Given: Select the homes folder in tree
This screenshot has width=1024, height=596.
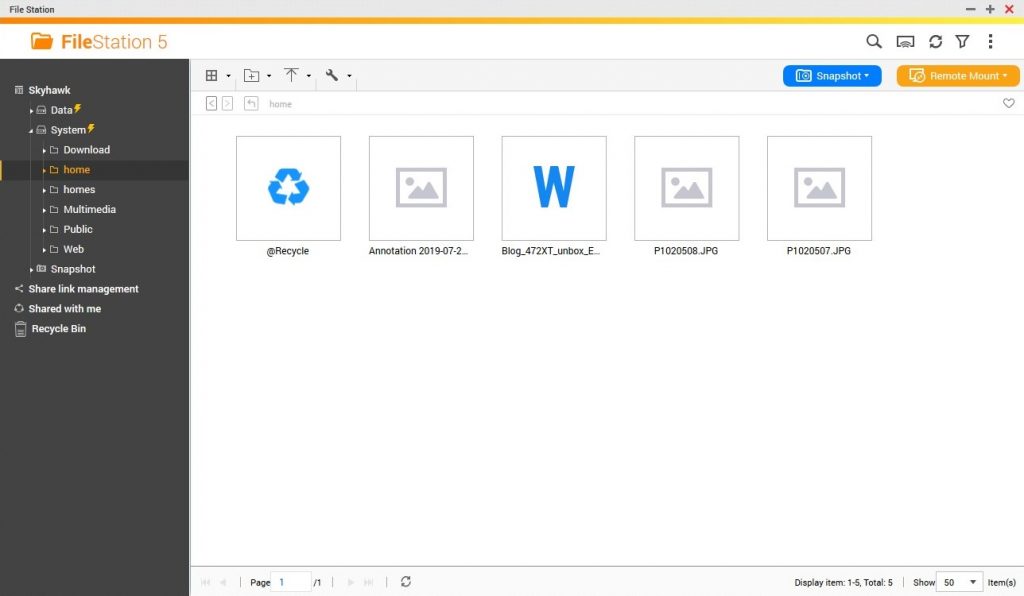Looking at the screenshot, I should click(79, 189).
